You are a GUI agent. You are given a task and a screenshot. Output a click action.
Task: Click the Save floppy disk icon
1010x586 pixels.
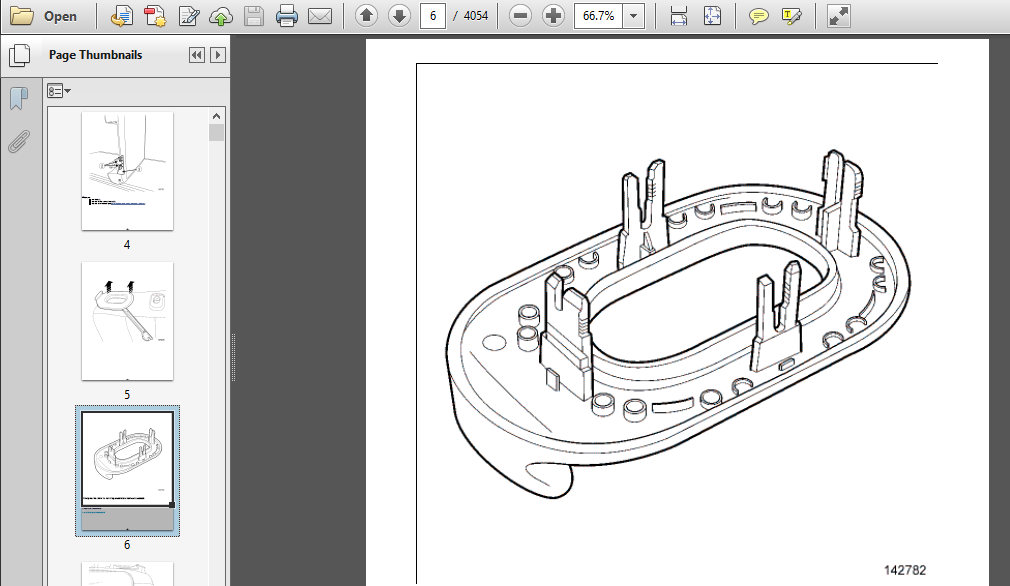point(254,16)
